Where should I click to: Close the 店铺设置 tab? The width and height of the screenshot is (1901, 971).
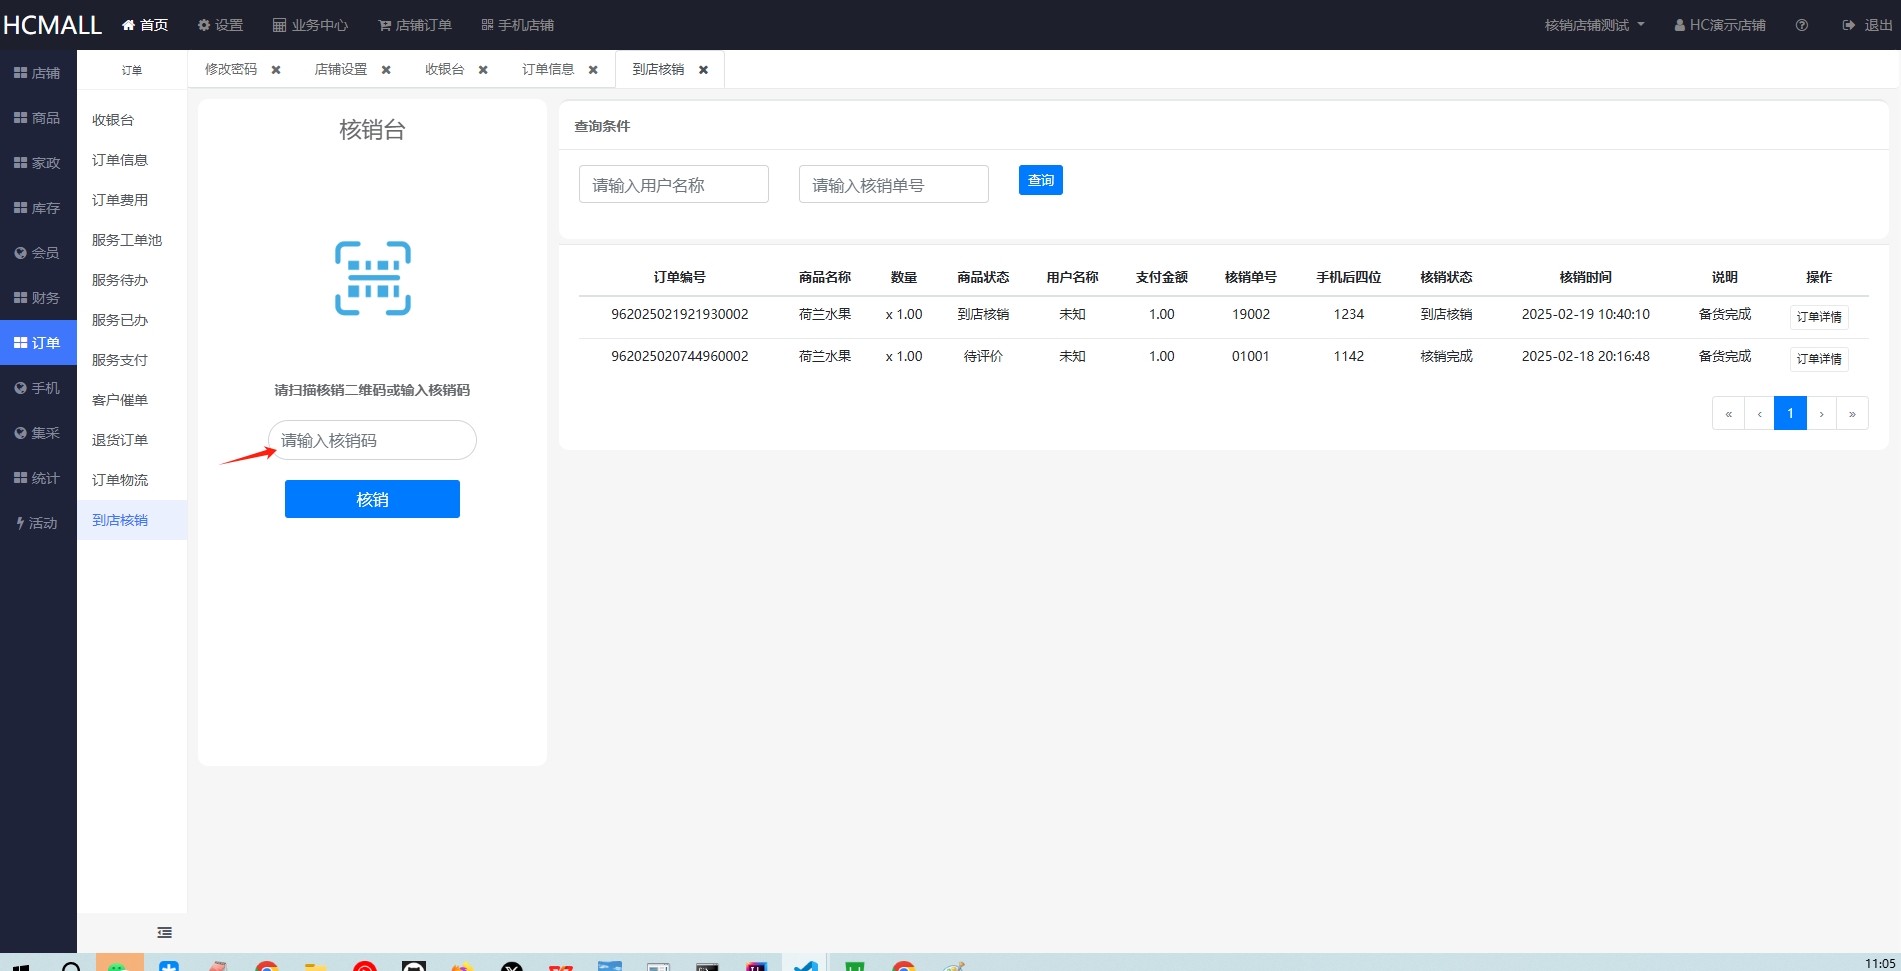point(386,70)
